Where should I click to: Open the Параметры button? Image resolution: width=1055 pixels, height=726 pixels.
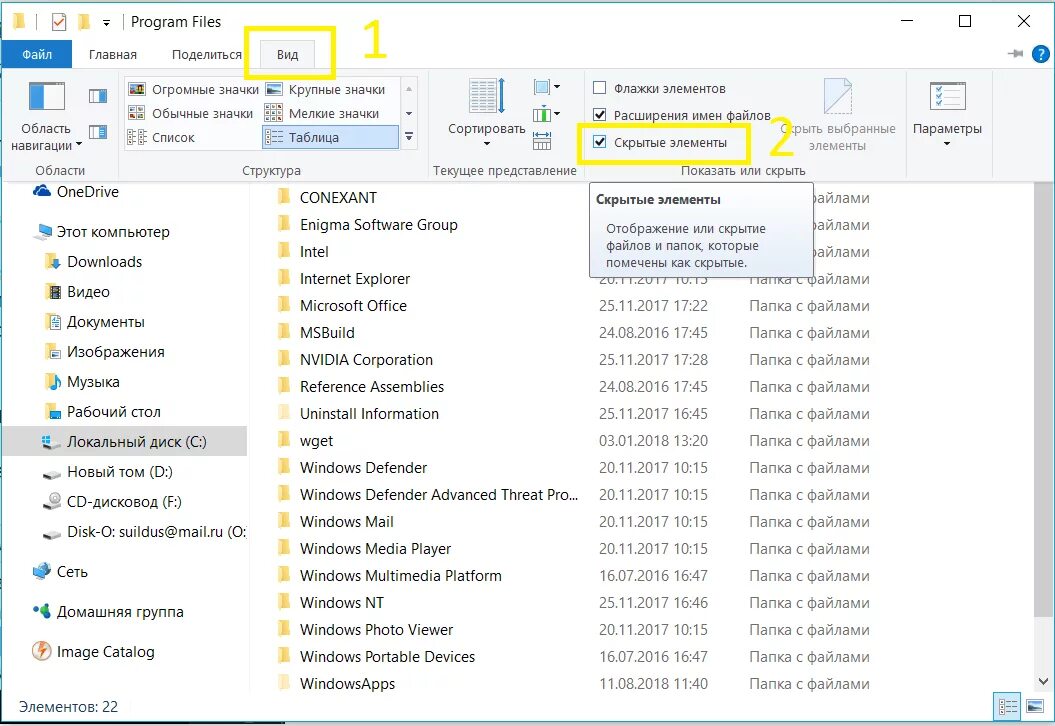[947, 114]
